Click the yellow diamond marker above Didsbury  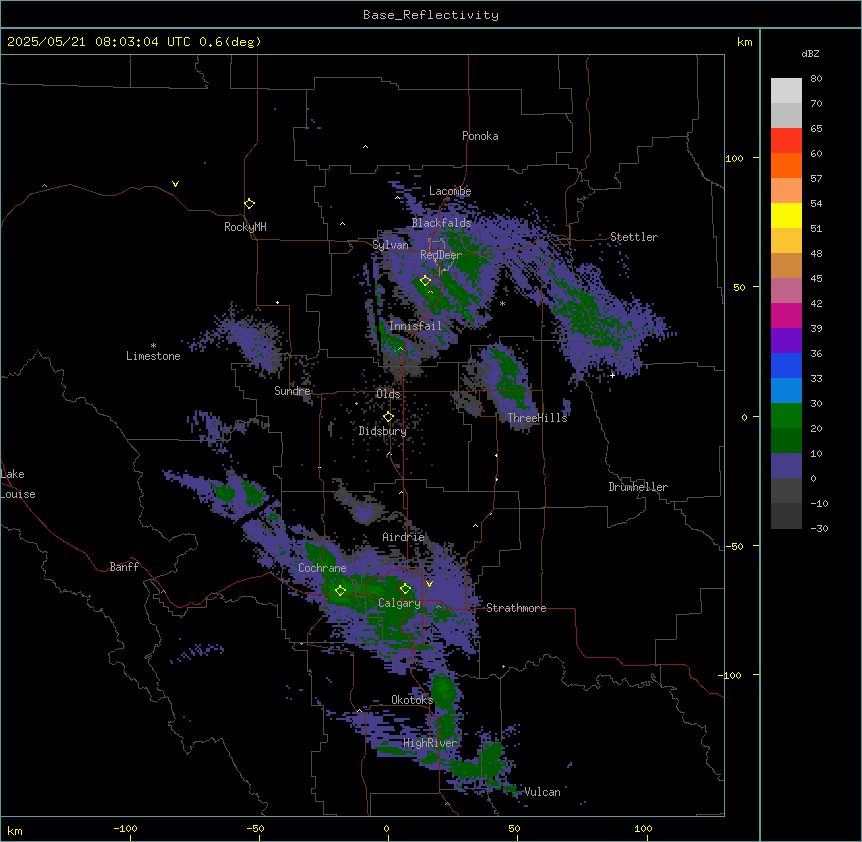click(388, 417)
